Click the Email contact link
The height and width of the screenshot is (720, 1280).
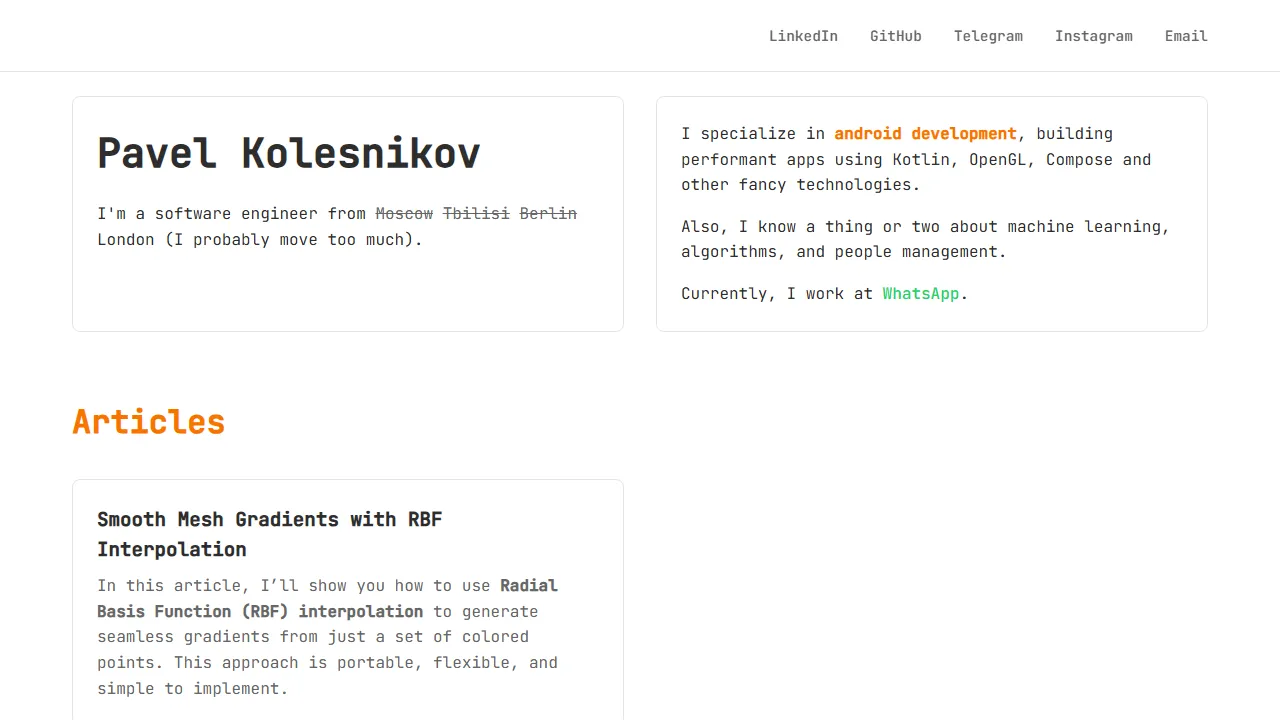coord(1186,36)
